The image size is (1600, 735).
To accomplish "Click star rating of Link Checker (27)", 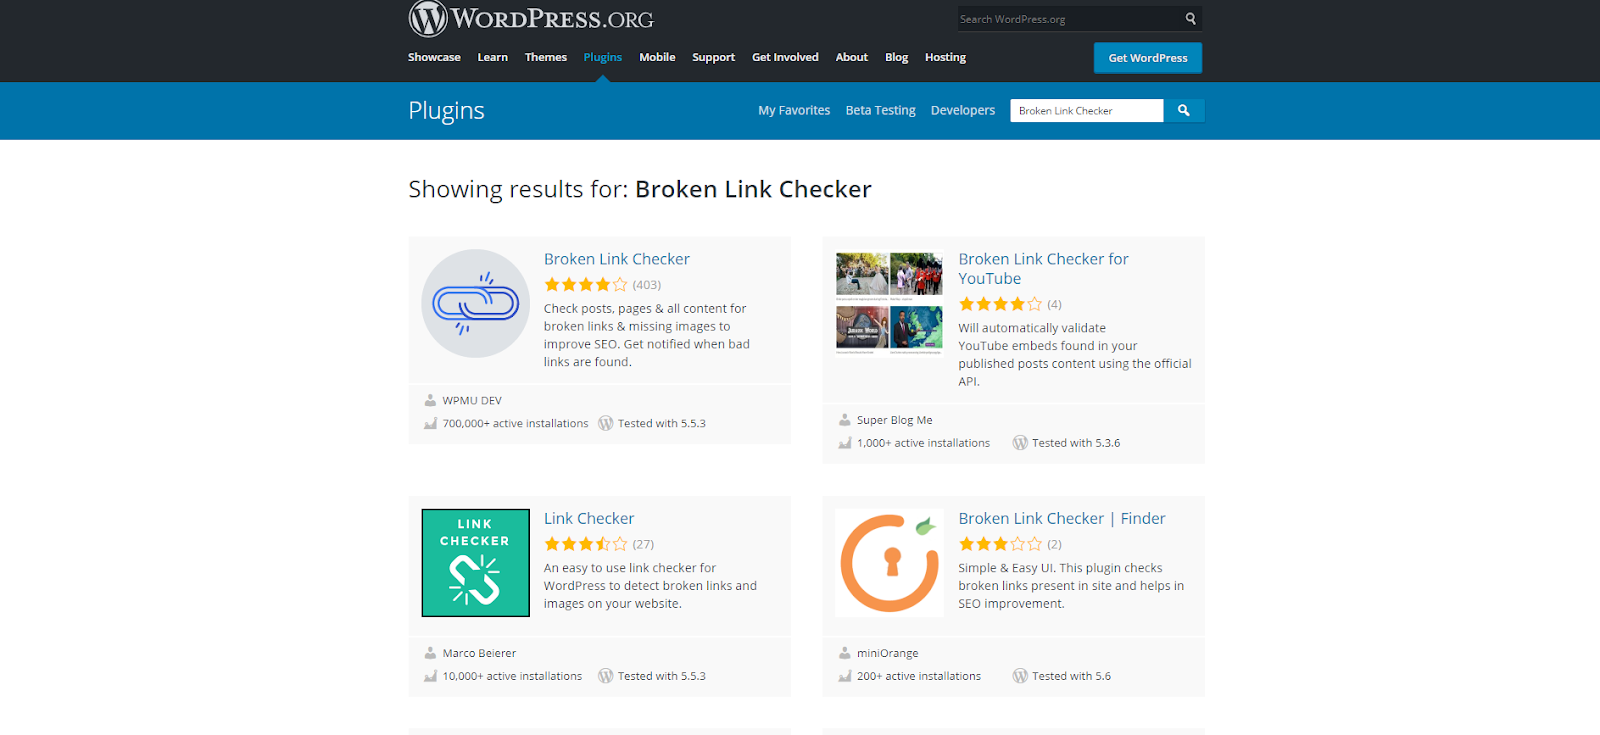I will coord(586,545).
